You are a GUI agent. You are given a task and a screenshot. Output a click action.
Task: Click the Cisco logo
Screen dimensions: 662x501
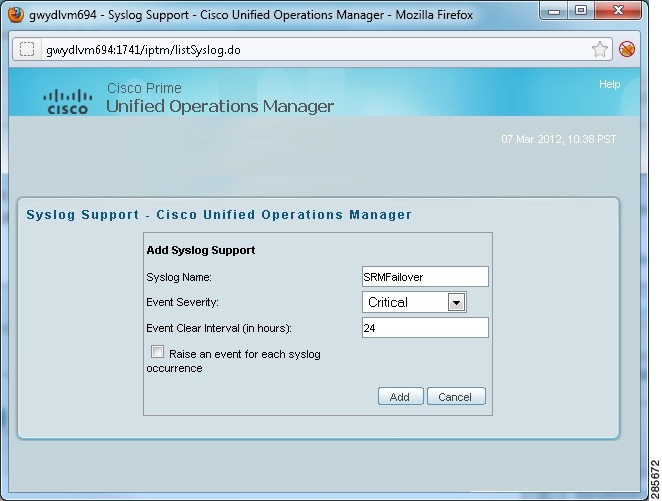pos(68,101)
